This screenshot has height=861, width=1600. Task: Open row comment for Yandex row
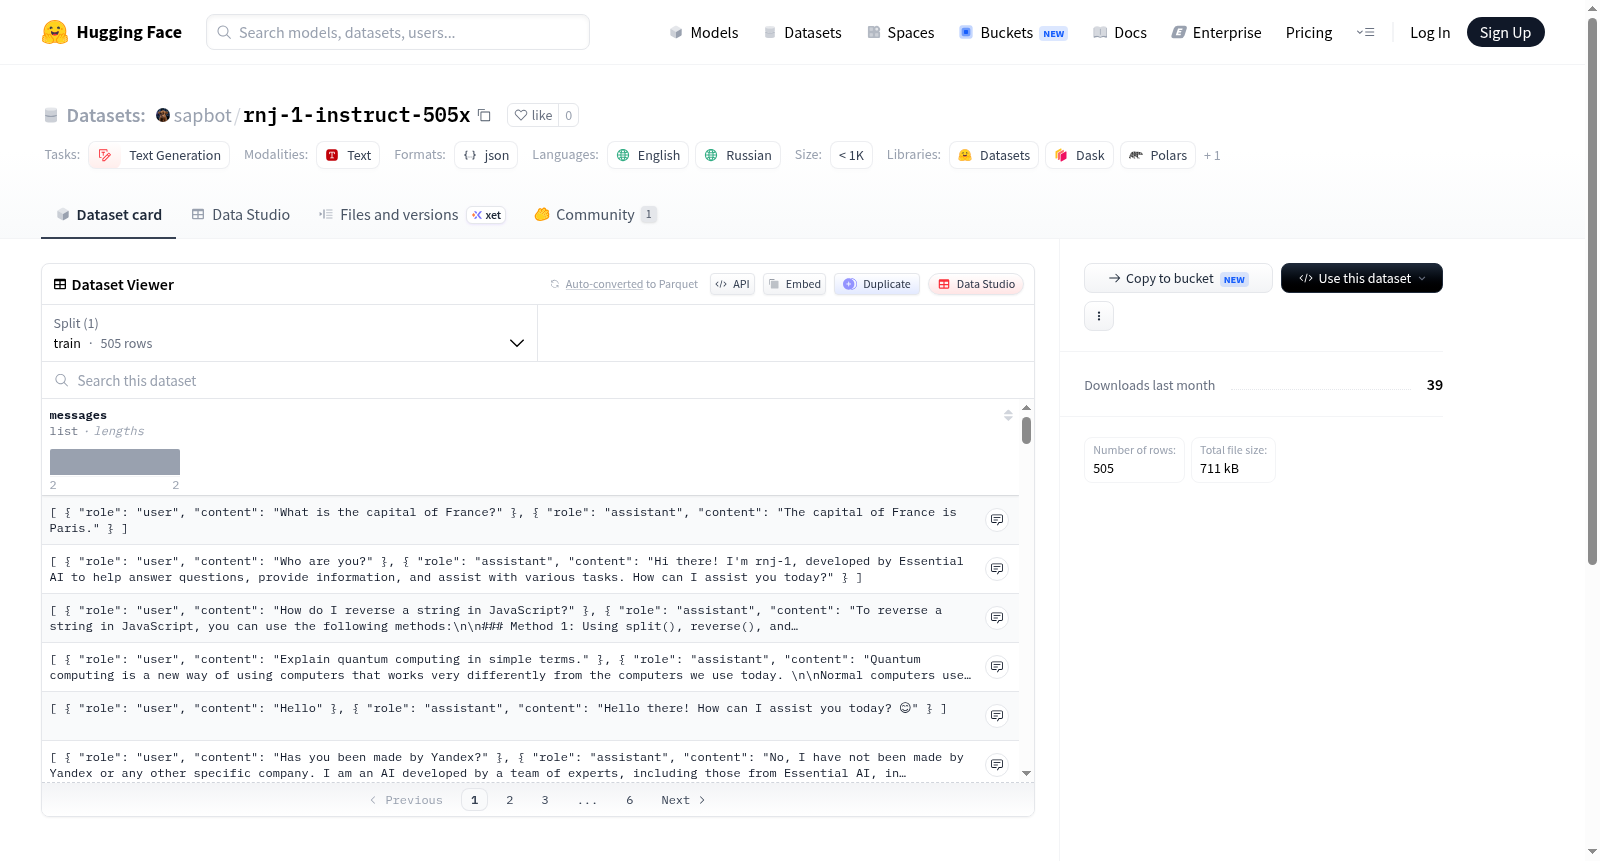tap(997, 765)
